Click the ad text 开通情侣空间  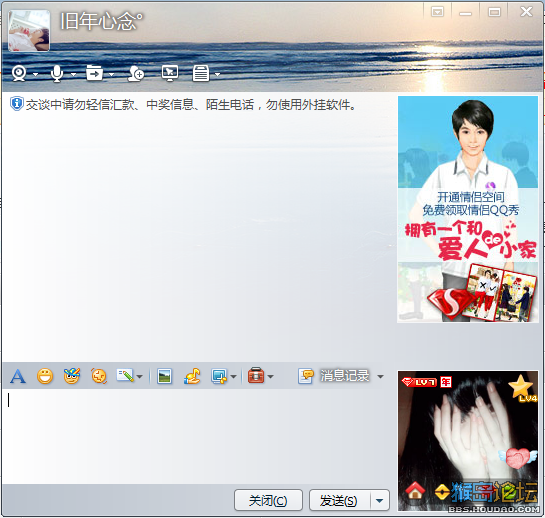pyautogui.click(x=471, y=197)
